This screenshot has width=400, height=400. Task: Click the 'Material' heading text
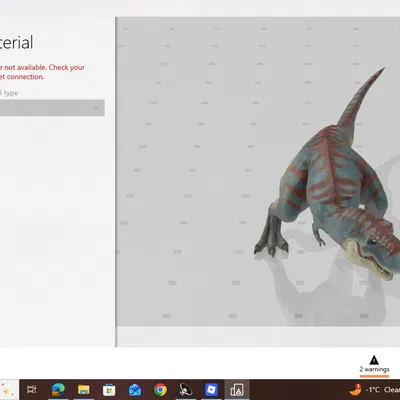(x=17, y=42)
